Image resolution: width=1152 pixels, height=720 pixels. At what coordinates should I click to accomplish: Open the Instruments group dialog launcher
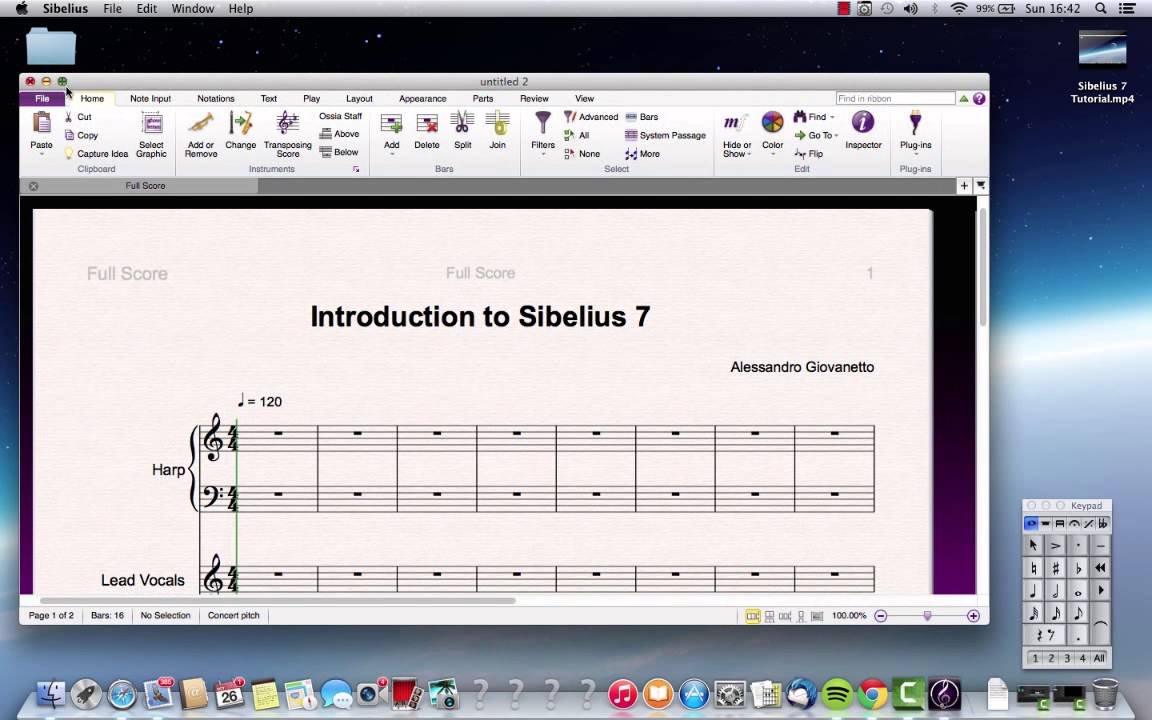[356, 169]
